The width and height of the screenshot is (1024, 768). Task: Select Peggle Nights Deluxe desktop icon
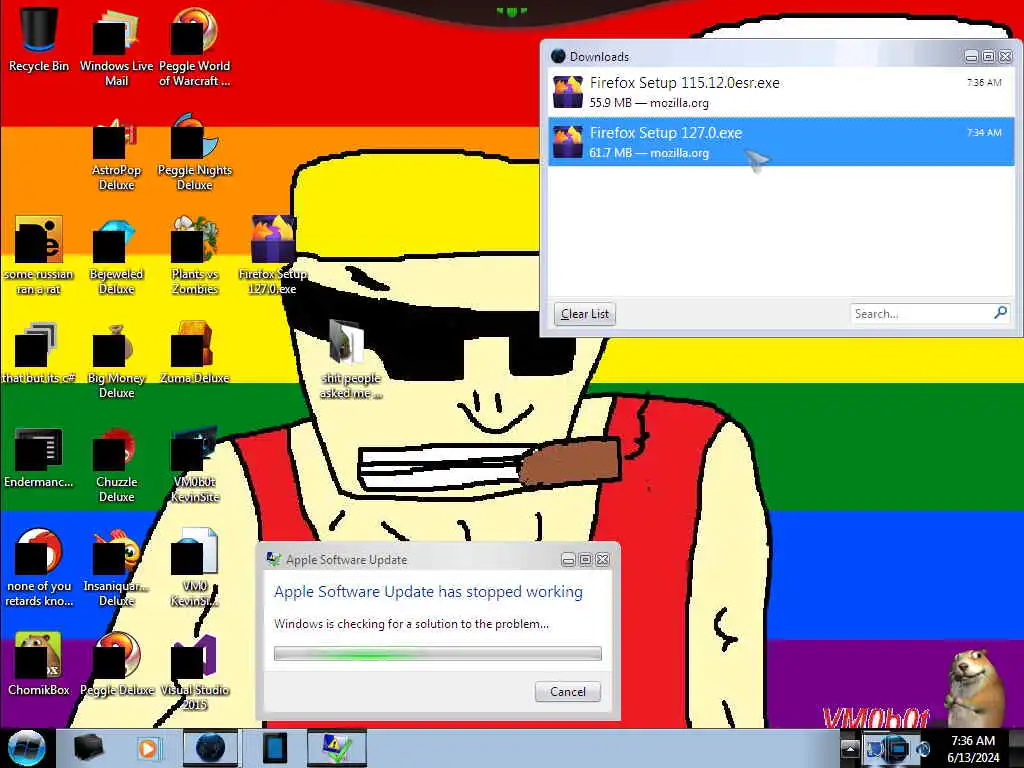pos(194,152)
